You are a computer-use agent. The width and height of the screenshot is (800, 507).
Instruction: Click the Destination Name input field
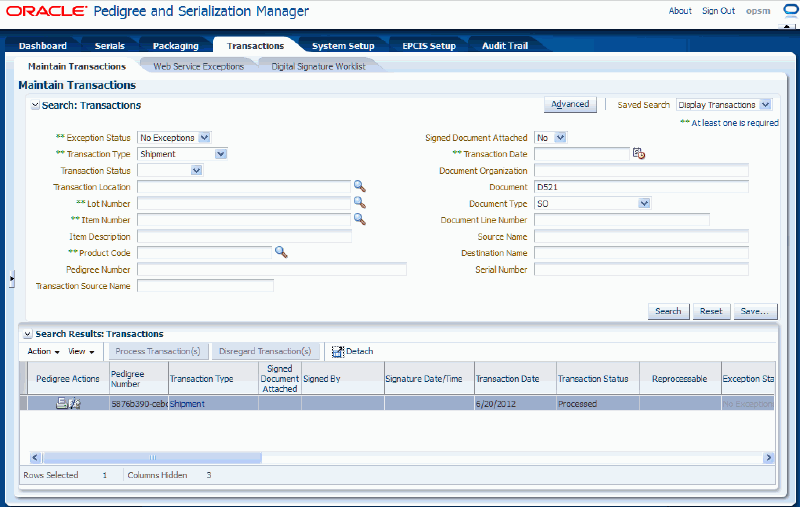(x=641, y=252)
